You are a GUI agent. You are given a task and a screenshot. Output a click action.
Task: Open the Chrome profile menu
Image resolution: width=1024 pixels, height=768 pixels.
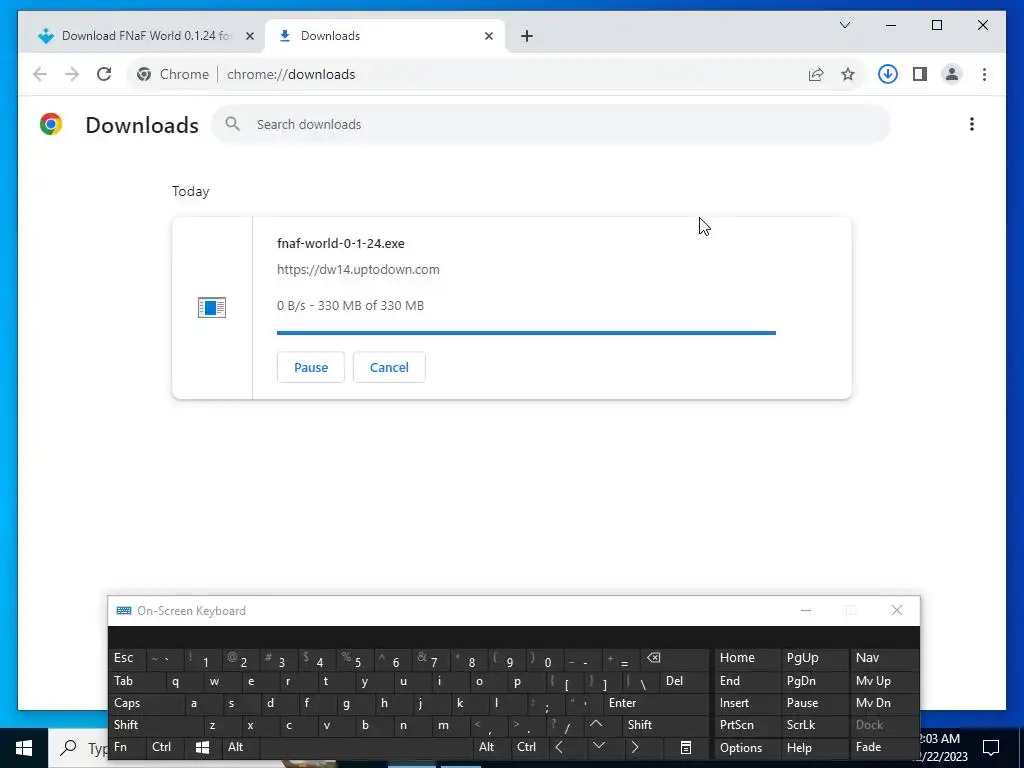(x=952, y=74)
